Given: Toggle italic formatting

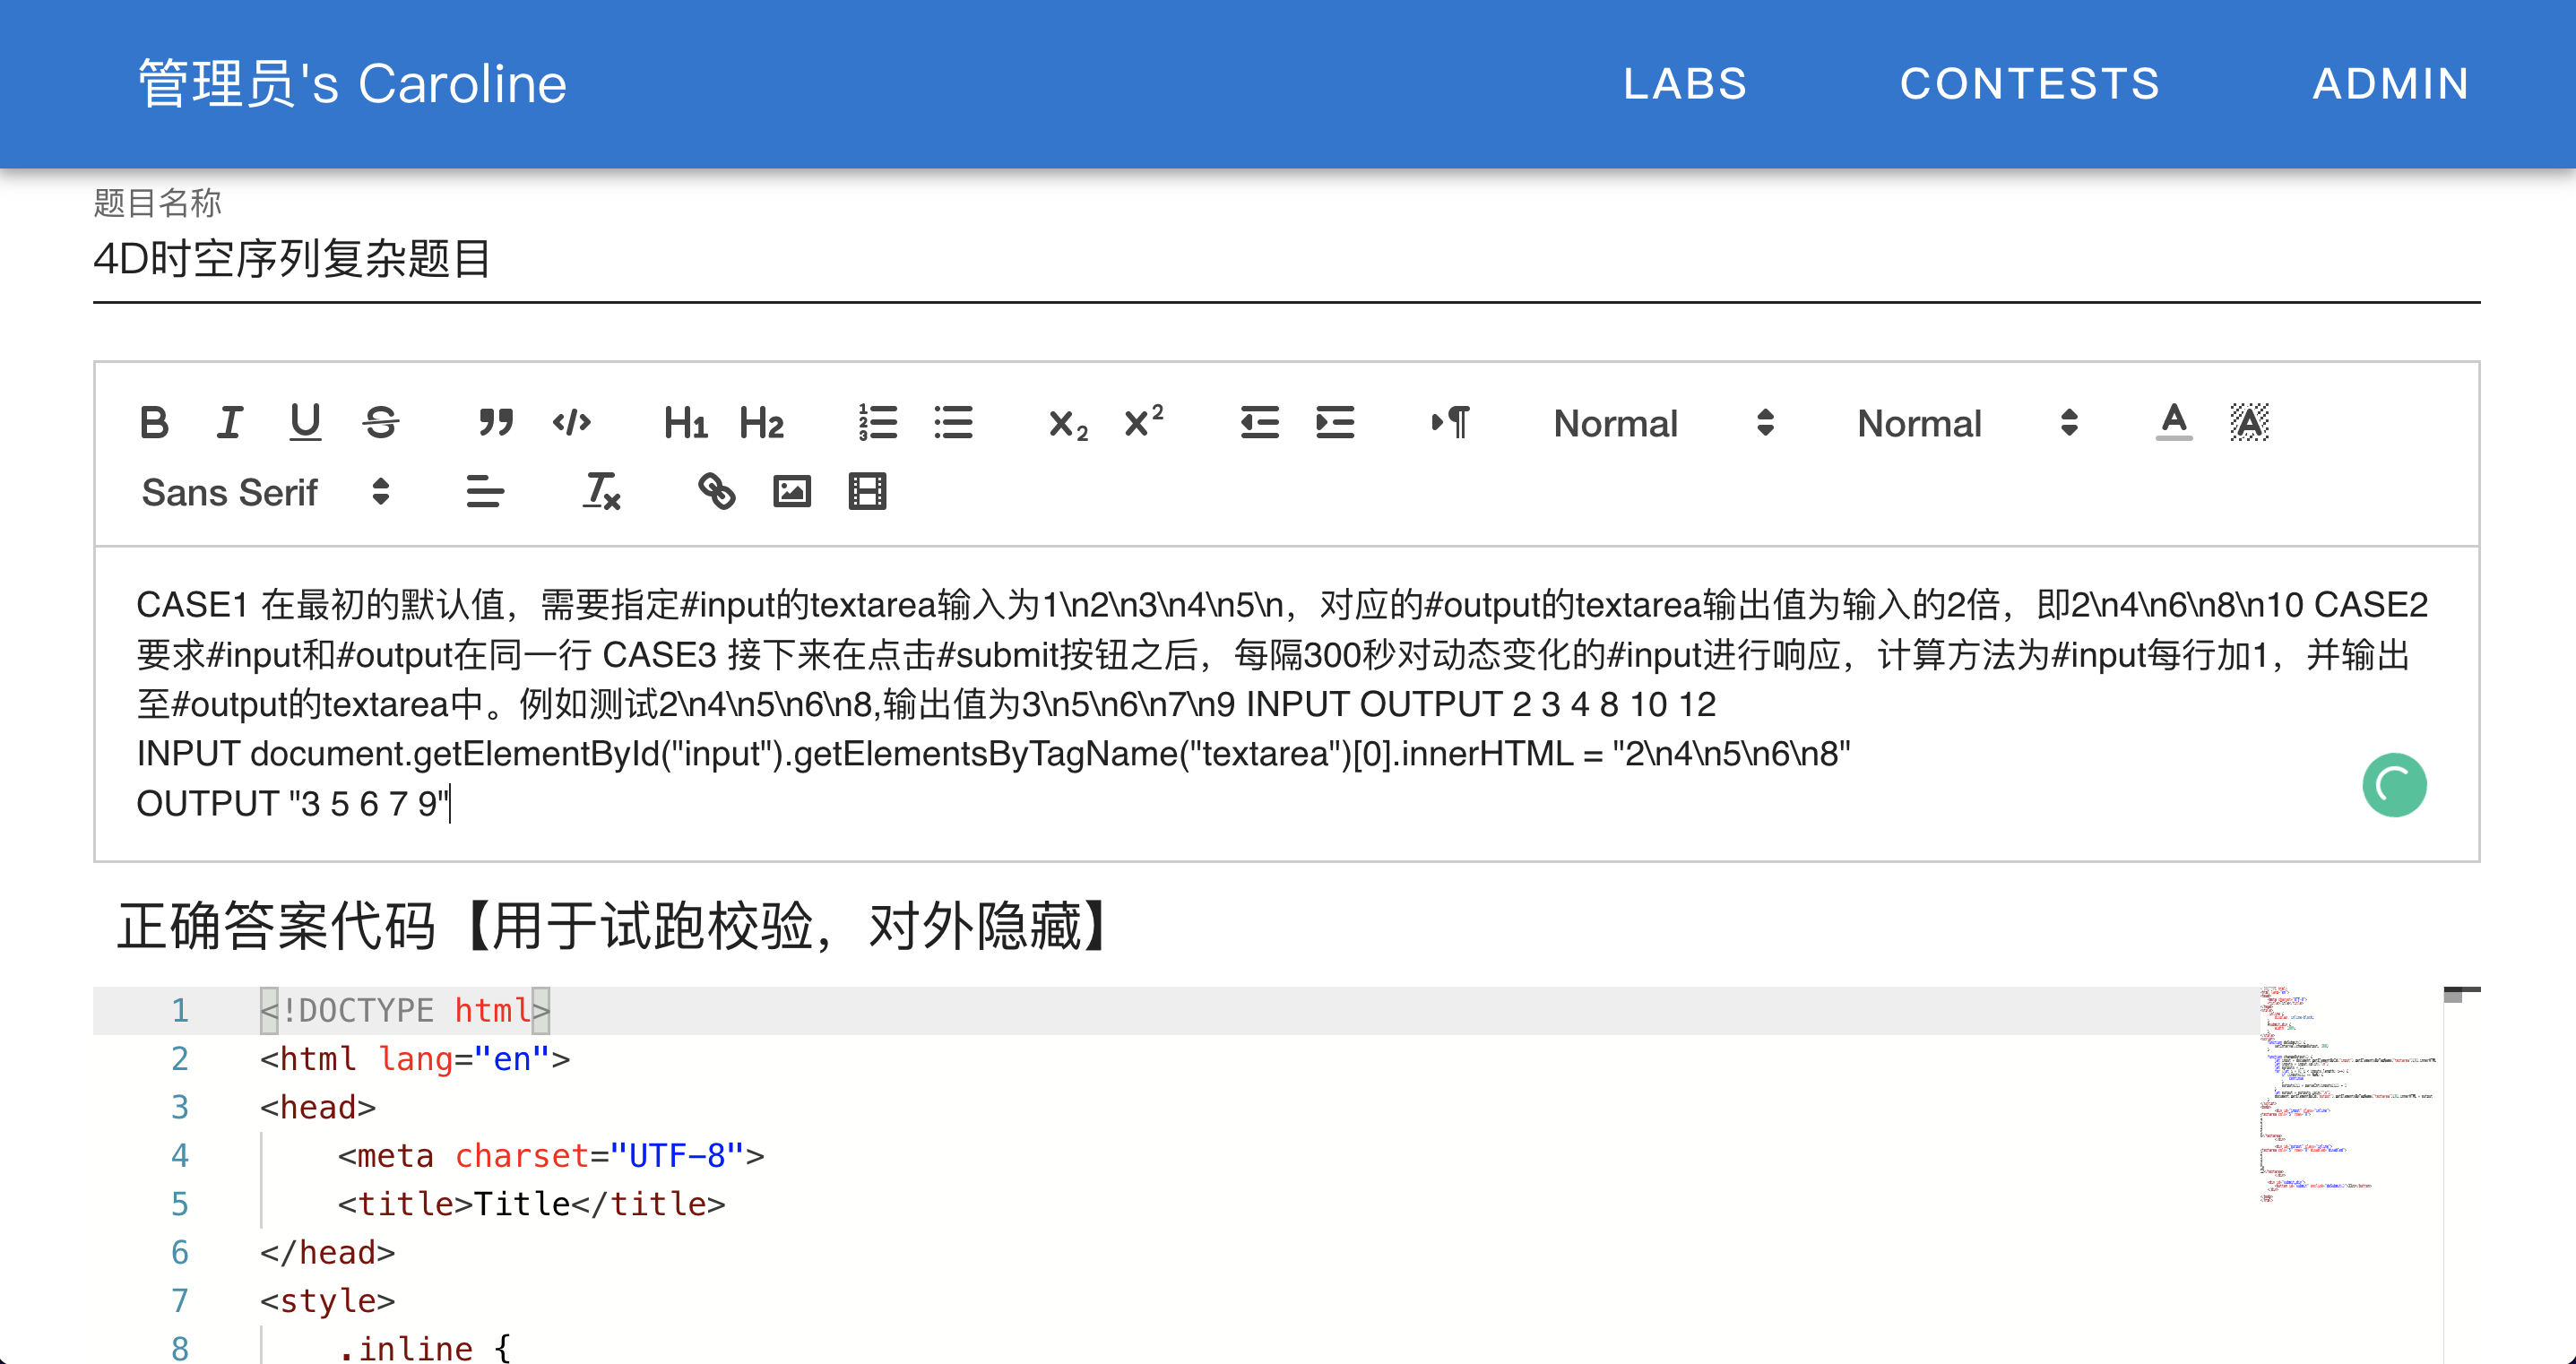Looking at the screenshot, I should 230,423.
